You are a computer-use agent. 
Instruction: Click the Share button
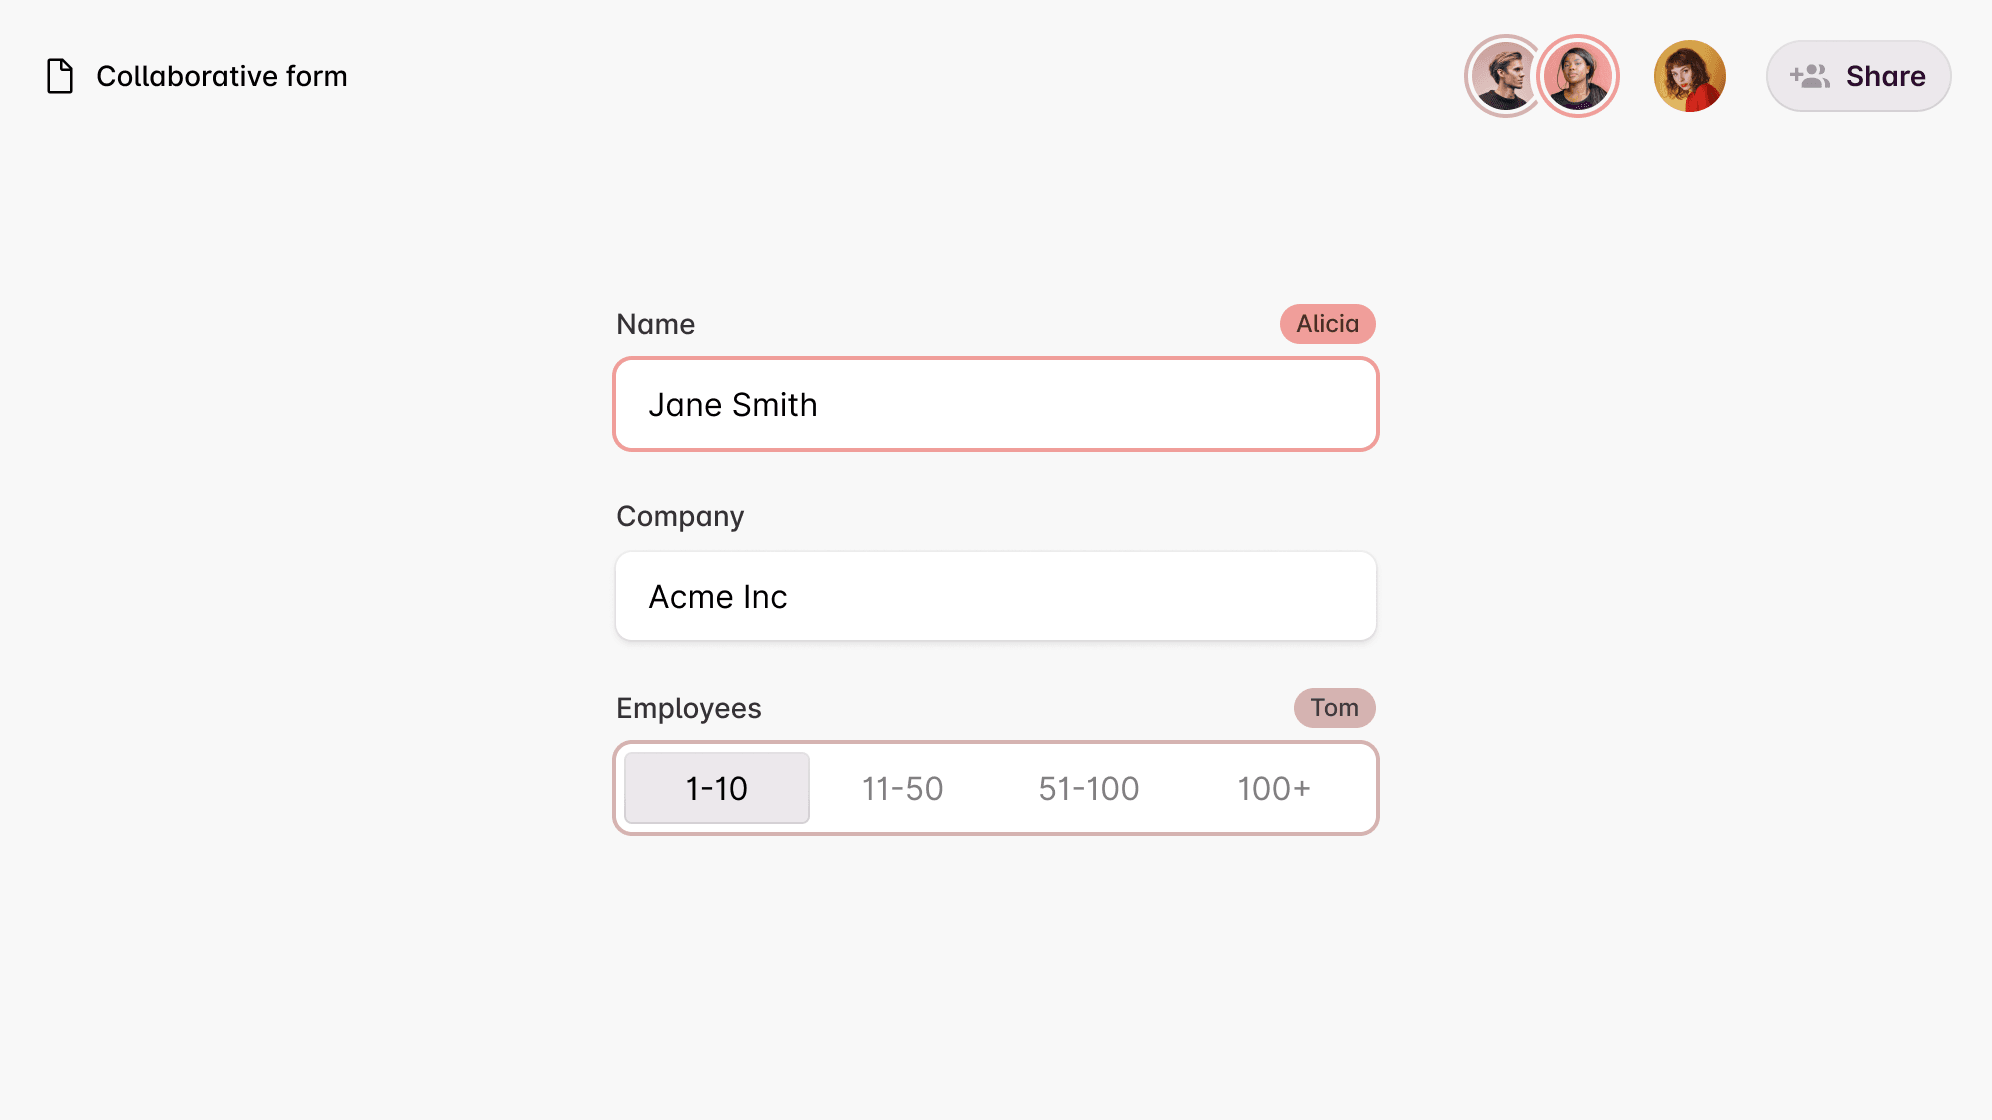pos(1859,77)
